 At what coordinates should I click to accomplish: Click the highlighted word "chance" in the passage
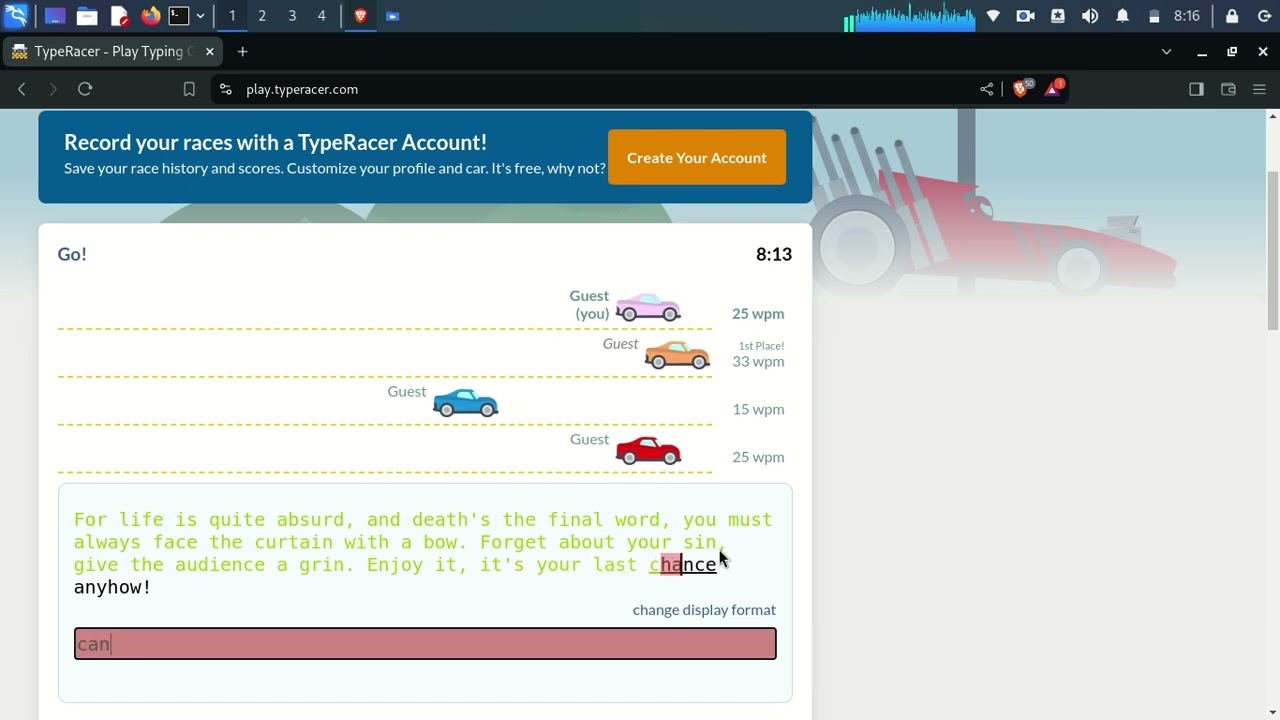pos(683,564)
